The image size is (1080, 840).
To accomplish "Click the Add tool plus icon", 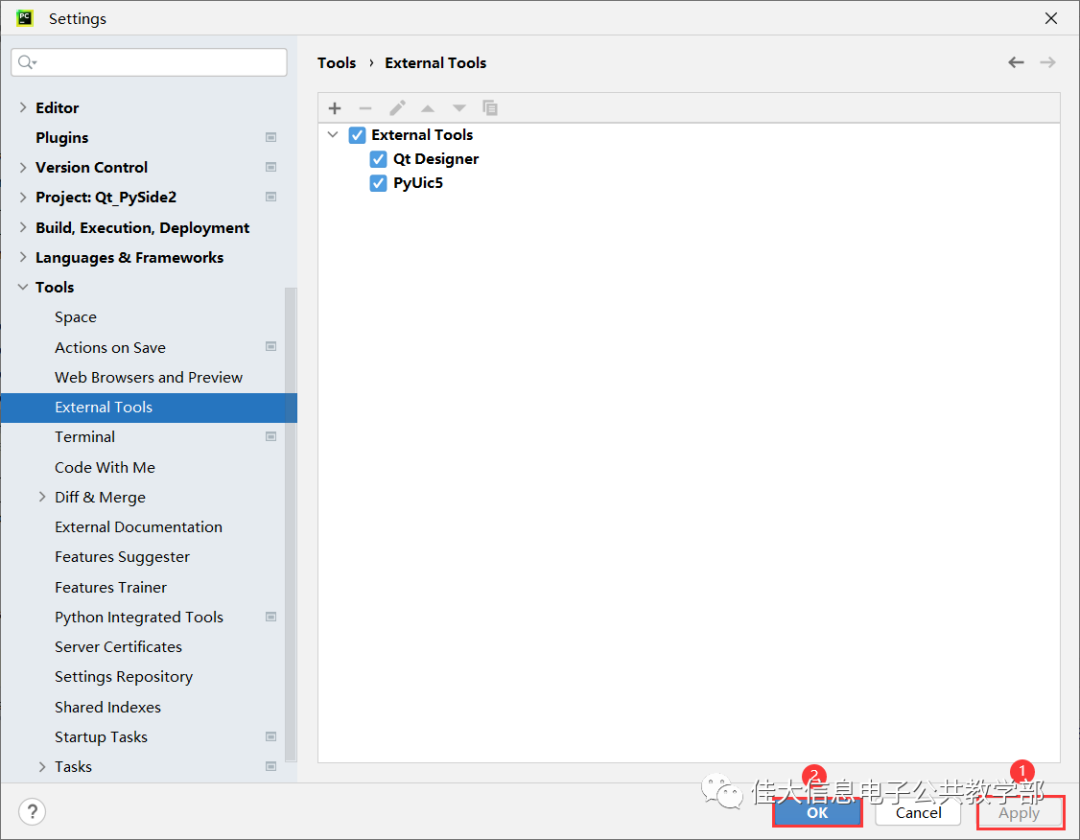I will click(335, 108).
